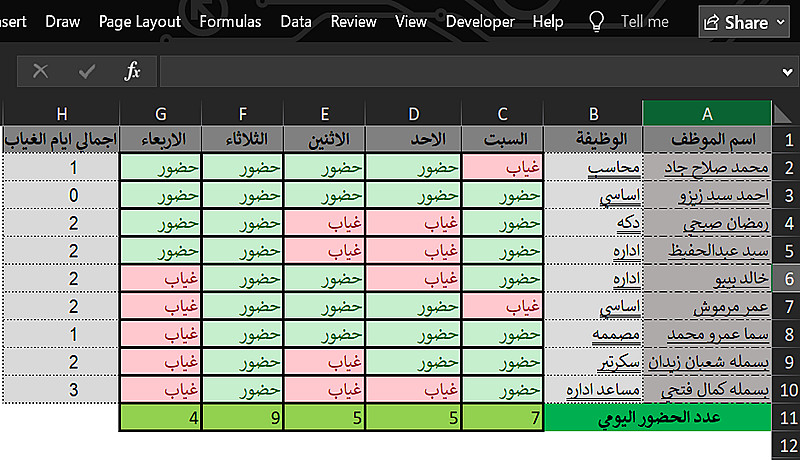This screenshot has width=800, height=460.
Task: Click employee name 'بسمله شعبان زيدان'
Action: pyautogui.click(x=707, y=362)
